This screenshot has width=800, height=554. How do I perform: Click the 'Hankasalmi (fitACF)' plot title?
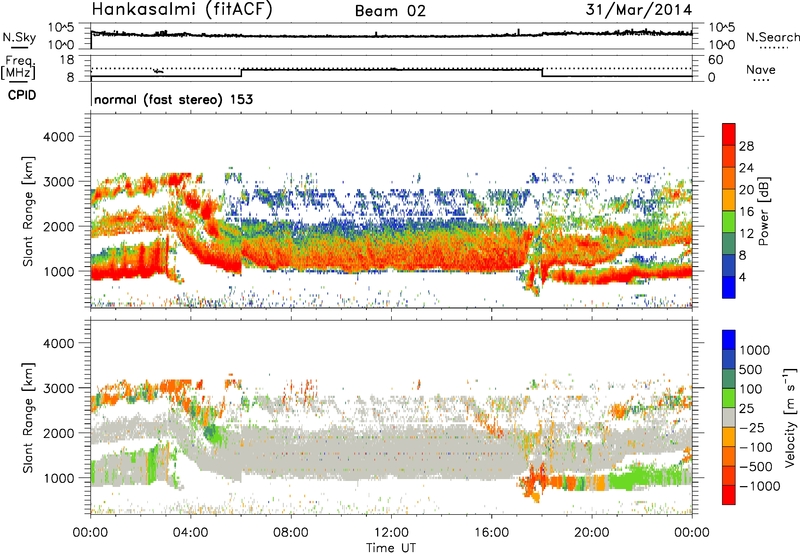coord(182,10)
